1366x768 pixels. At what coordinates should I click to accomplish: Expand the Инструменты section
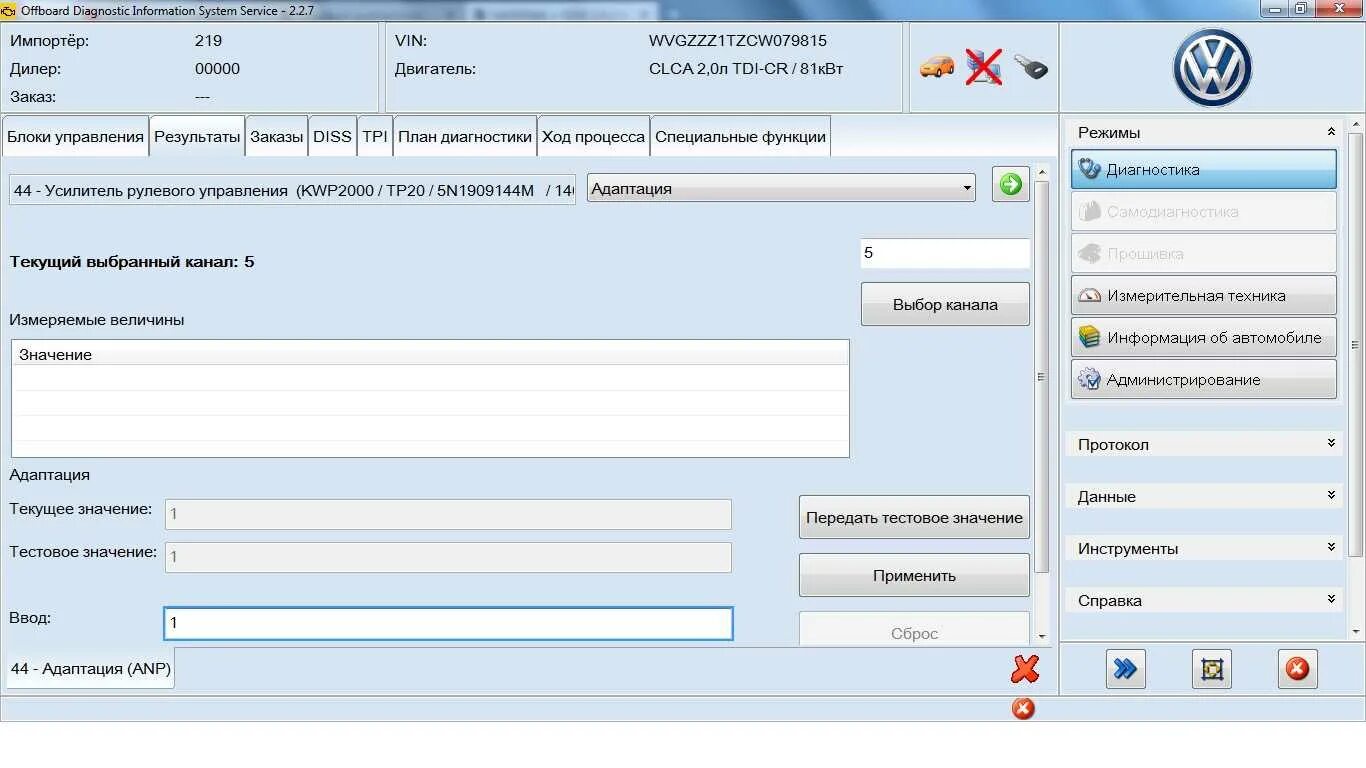1331,548
